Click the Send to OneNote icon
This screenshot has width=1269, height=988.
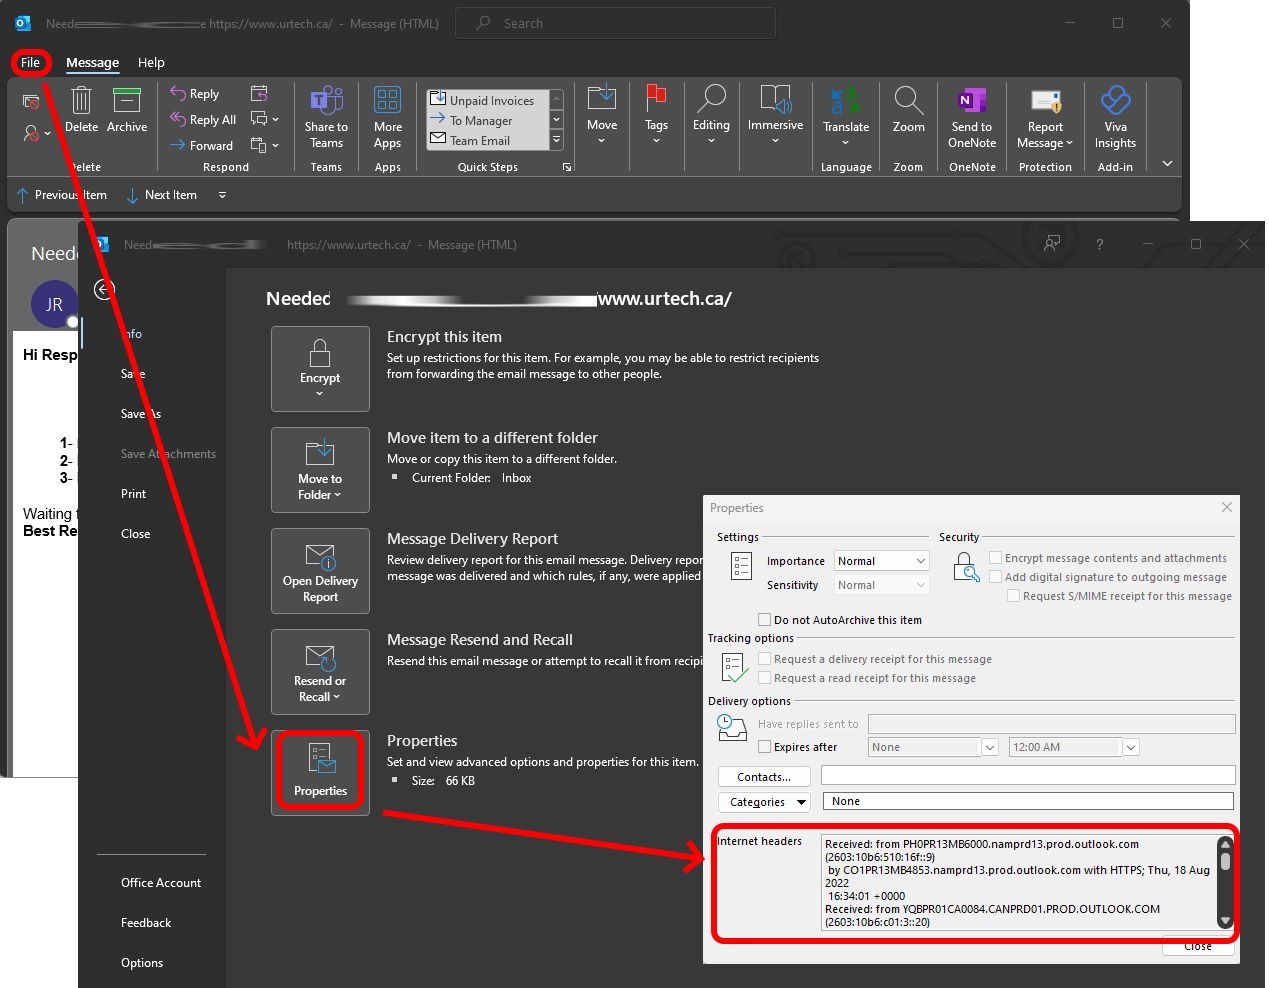coord(971,102)
